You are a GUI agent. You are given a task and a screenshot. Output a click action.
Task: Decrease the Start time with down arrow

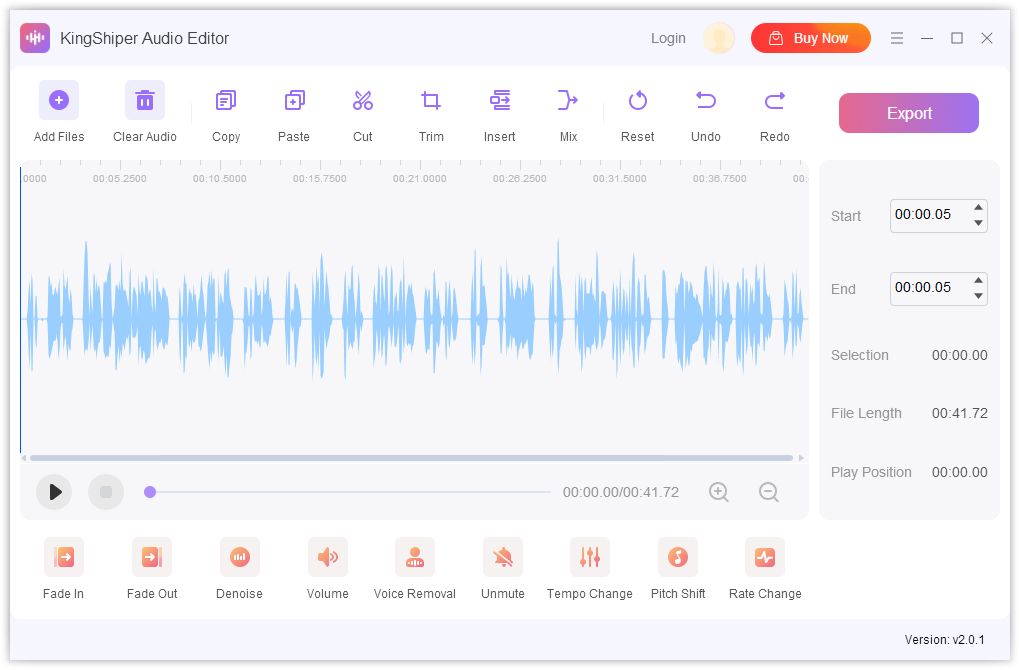[978, 223]
